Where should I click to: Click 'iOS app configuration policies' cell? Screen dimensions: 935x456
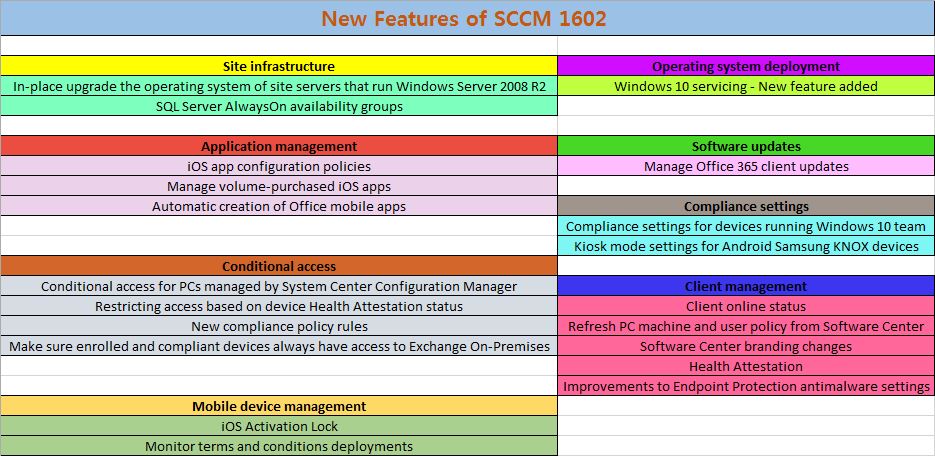pos(279,166)
